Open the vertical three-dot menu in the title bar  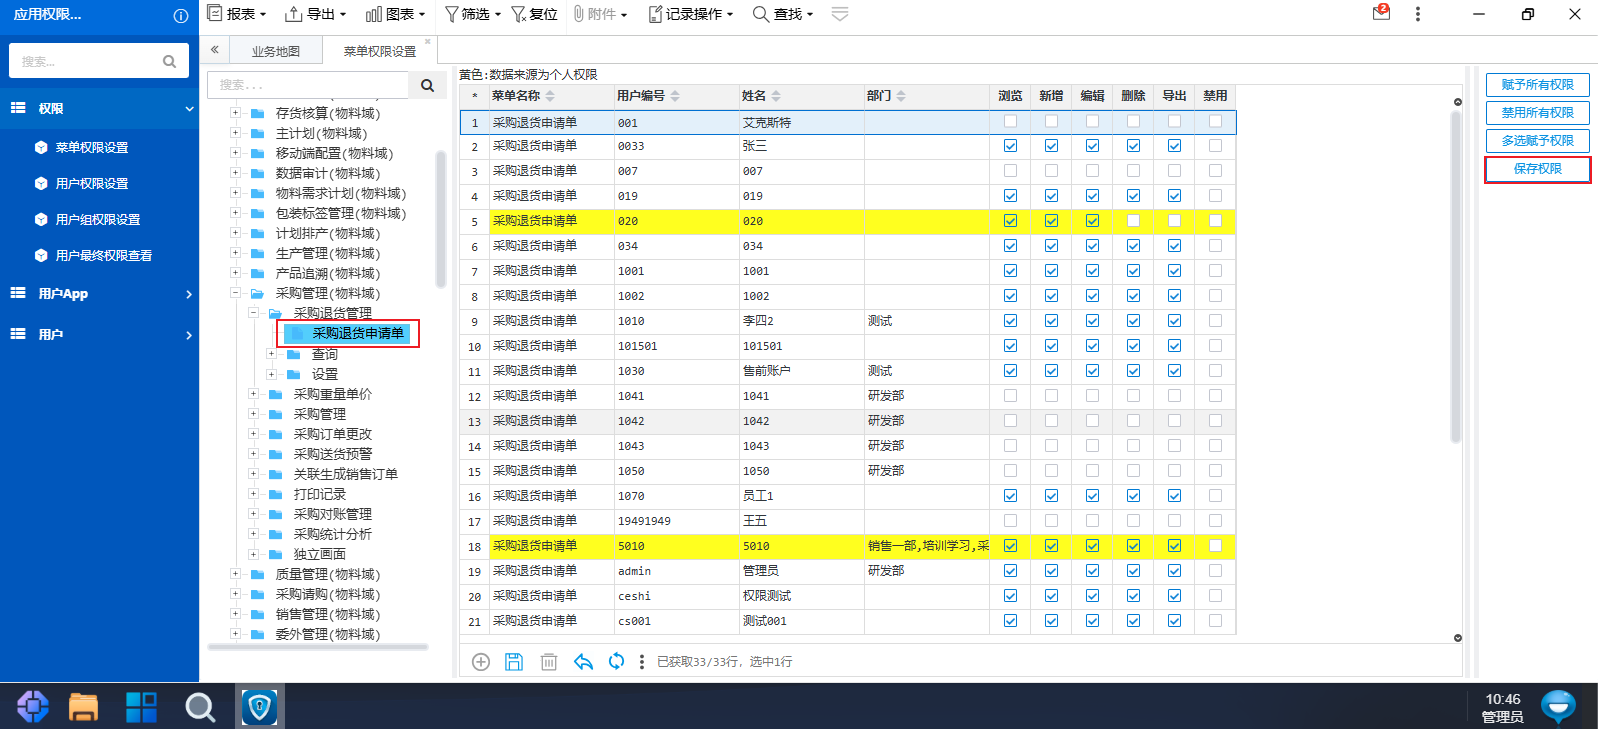pyautogui.click(x=1417, y=14)
